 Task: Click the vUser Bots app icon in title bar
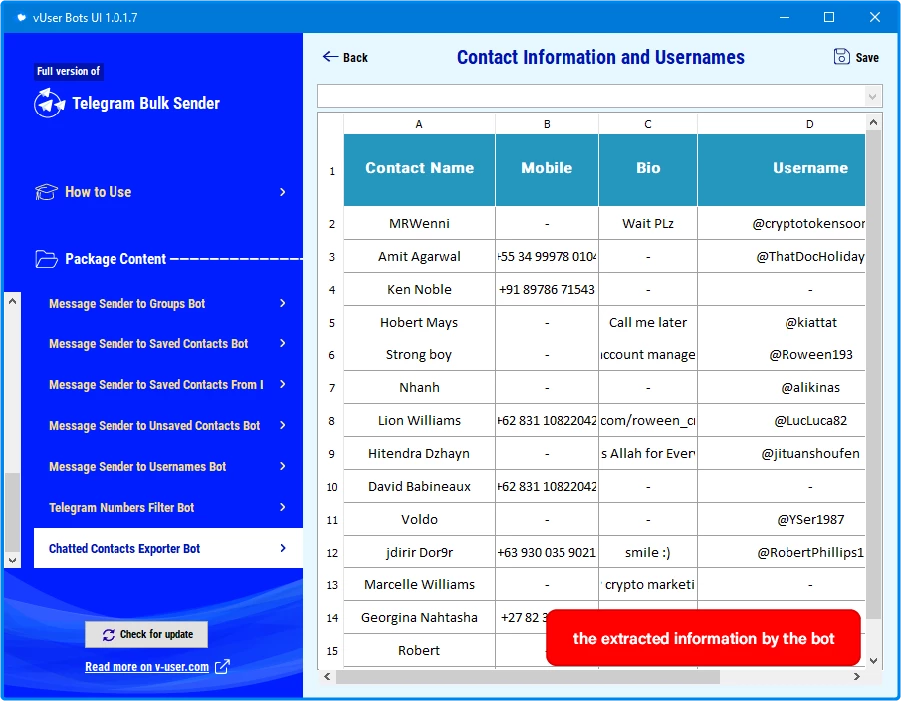[21, 17]
